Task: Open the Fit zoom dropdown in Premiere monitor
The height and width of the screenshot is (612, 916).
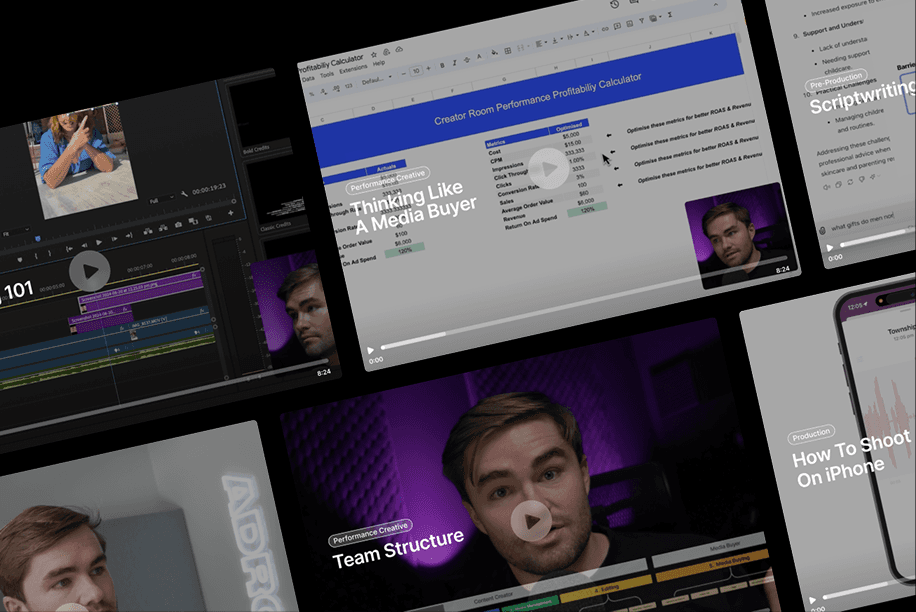Action: (x=15, y=233)
